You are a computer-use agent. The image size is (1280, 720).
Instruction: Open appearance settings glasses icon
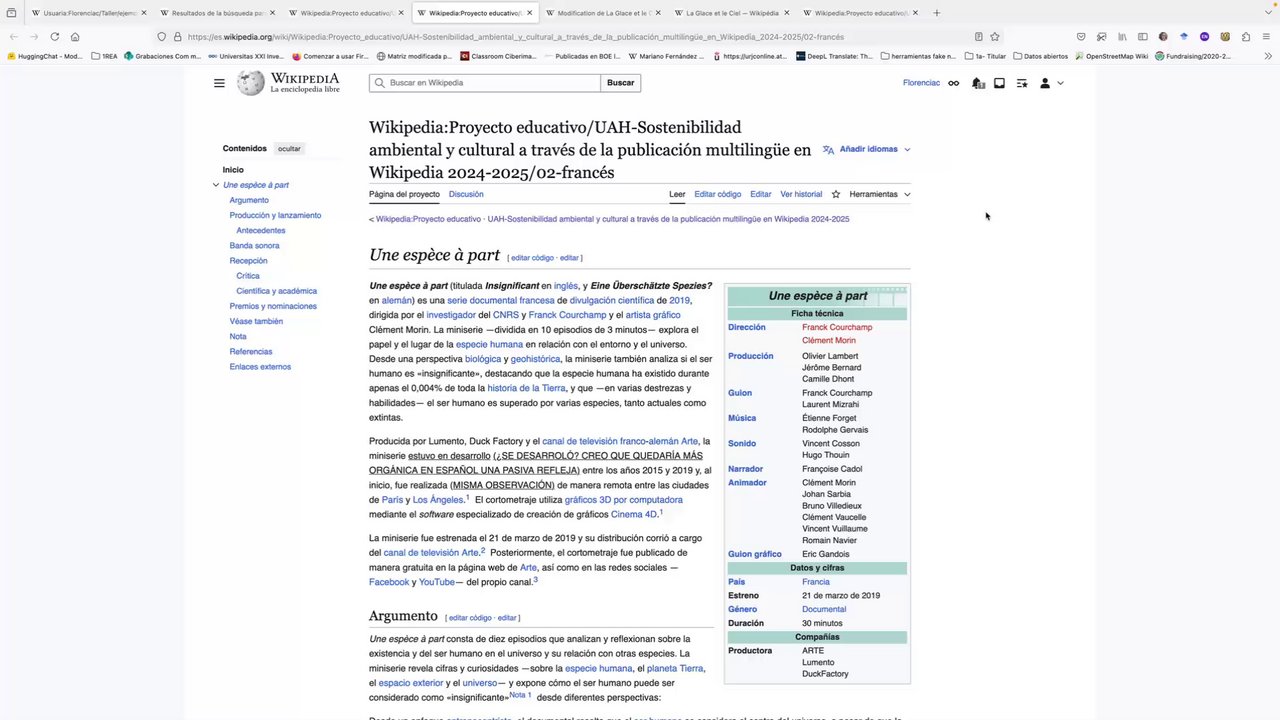click(953, 83)
